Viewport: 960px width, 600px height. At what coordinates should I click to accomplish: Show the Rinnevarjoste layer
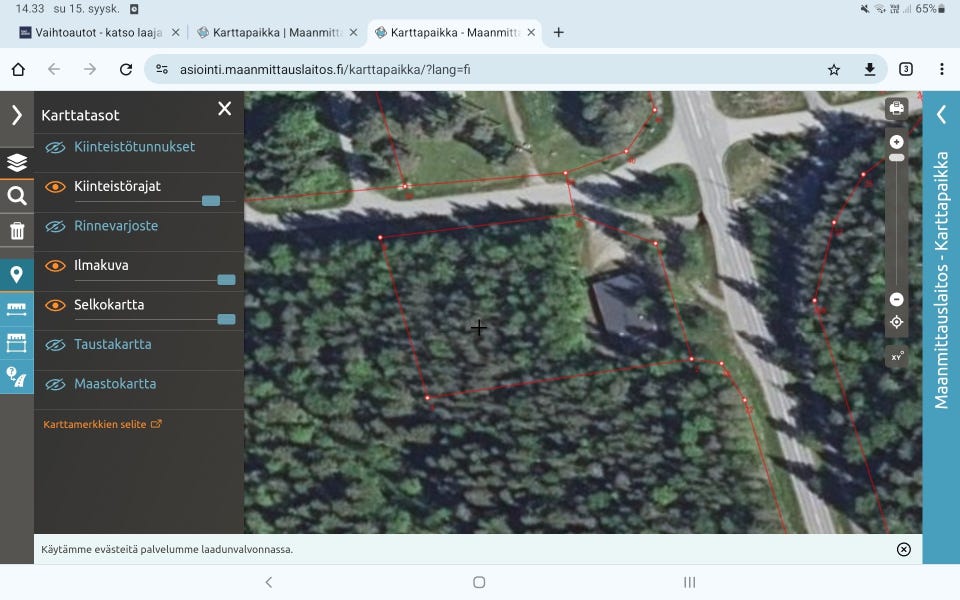tap(55, 227)
